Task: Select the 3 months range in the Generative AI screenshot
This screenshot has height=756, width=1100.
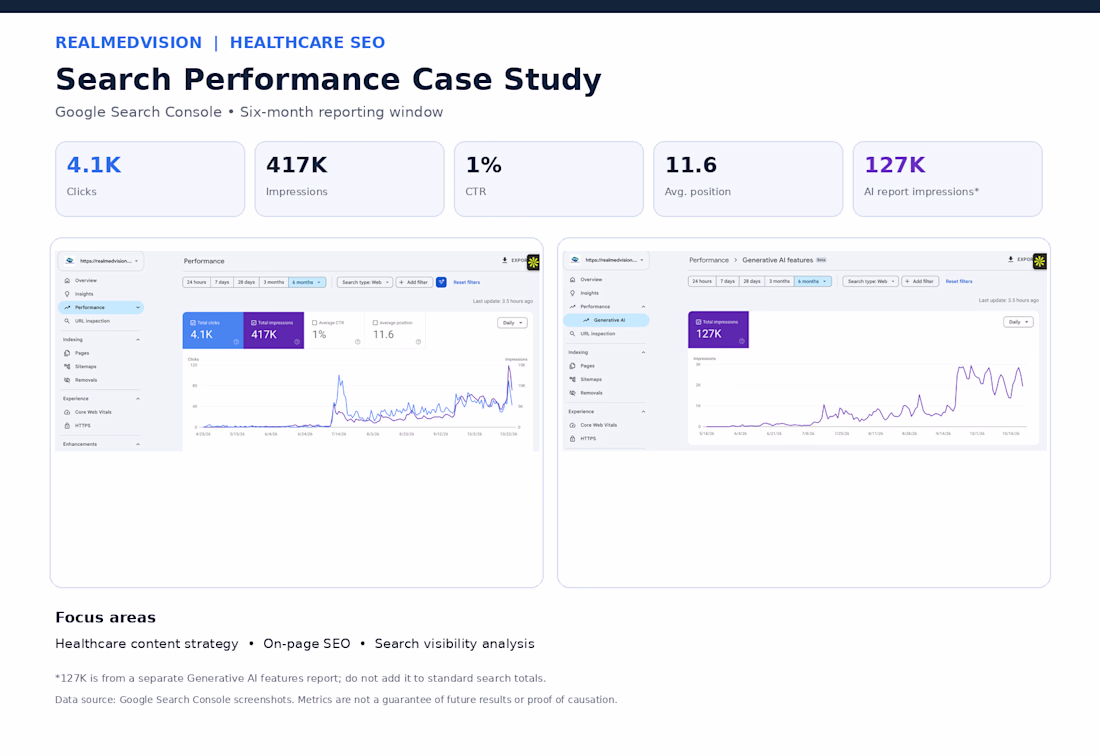Action: pyautogui.click(x=779, y=281)
